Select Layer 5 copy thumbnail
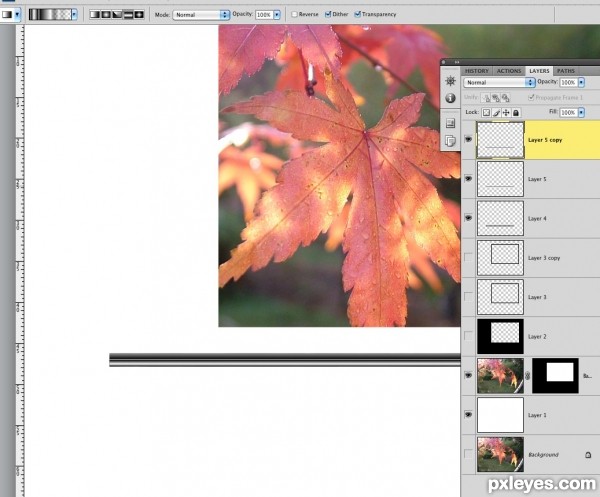The image size is (600, 497). pos(500,140)
